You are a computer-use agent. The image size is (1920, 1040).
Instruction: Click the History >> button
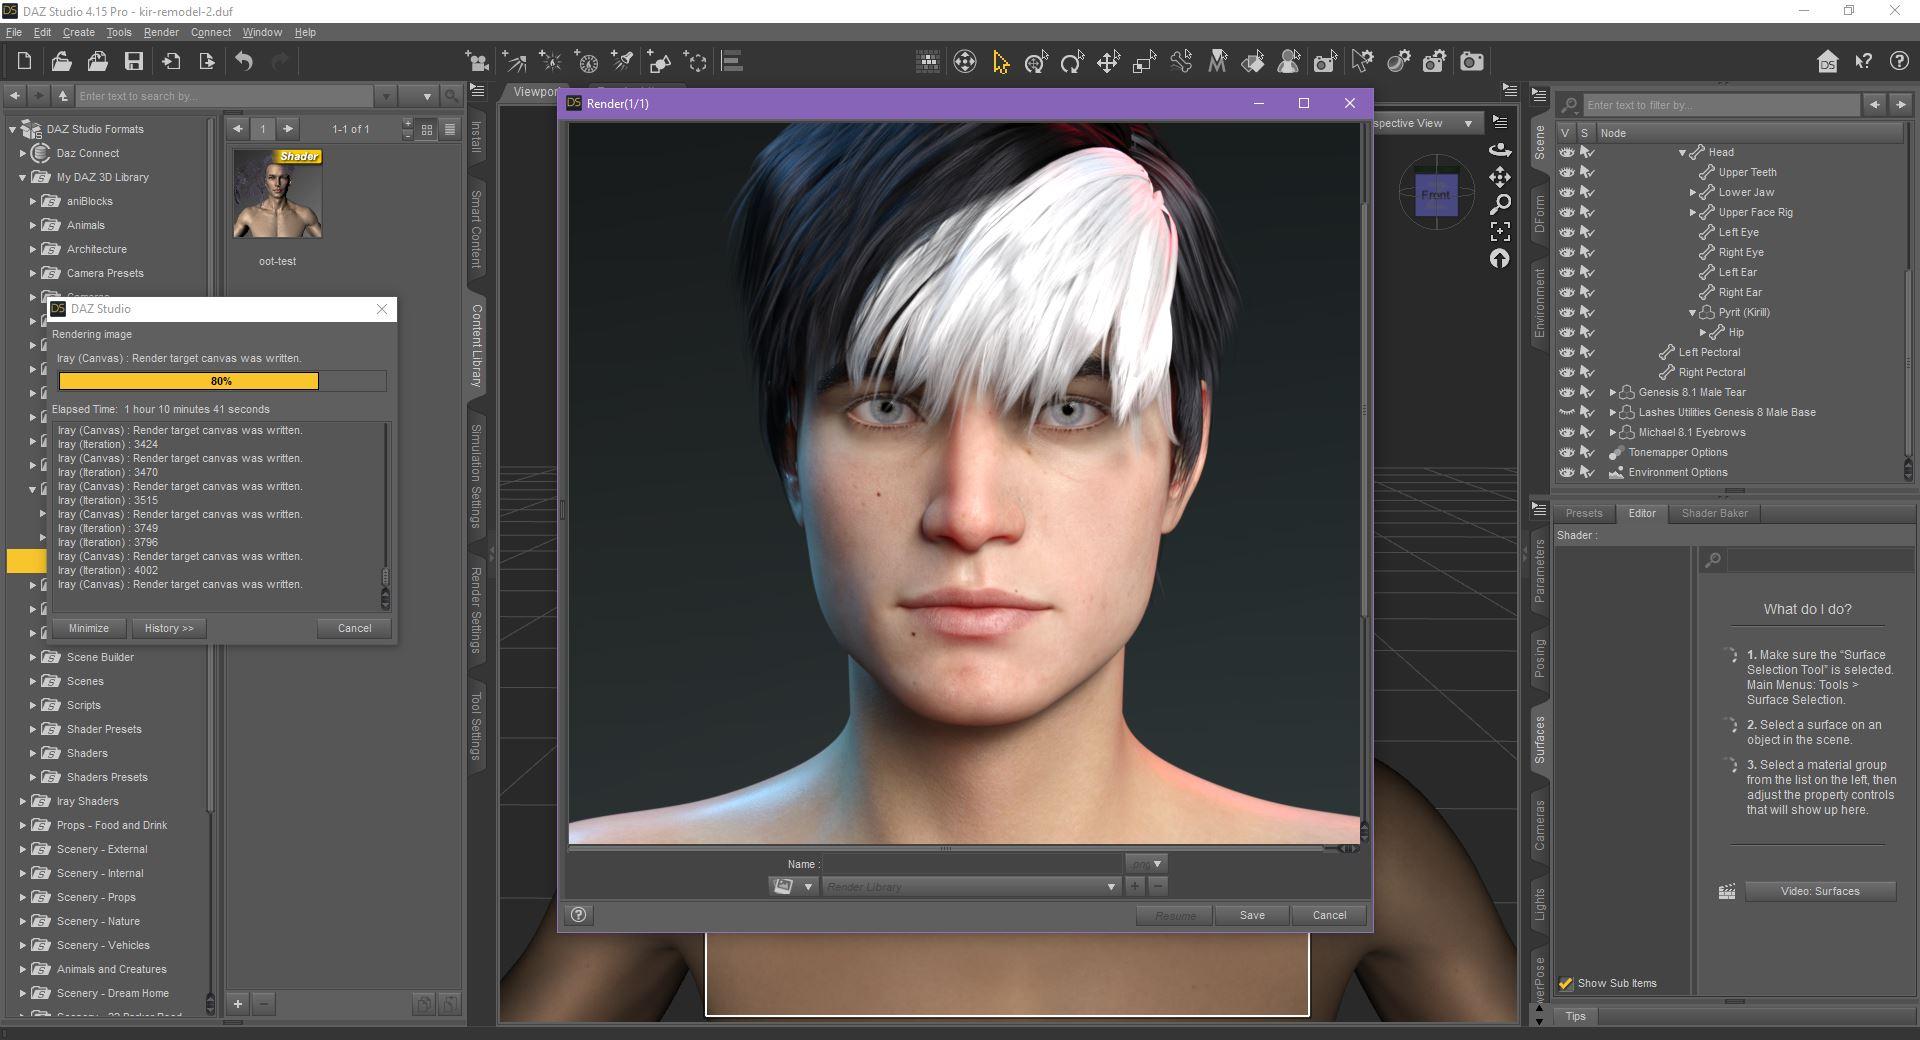tap(169, 628)
